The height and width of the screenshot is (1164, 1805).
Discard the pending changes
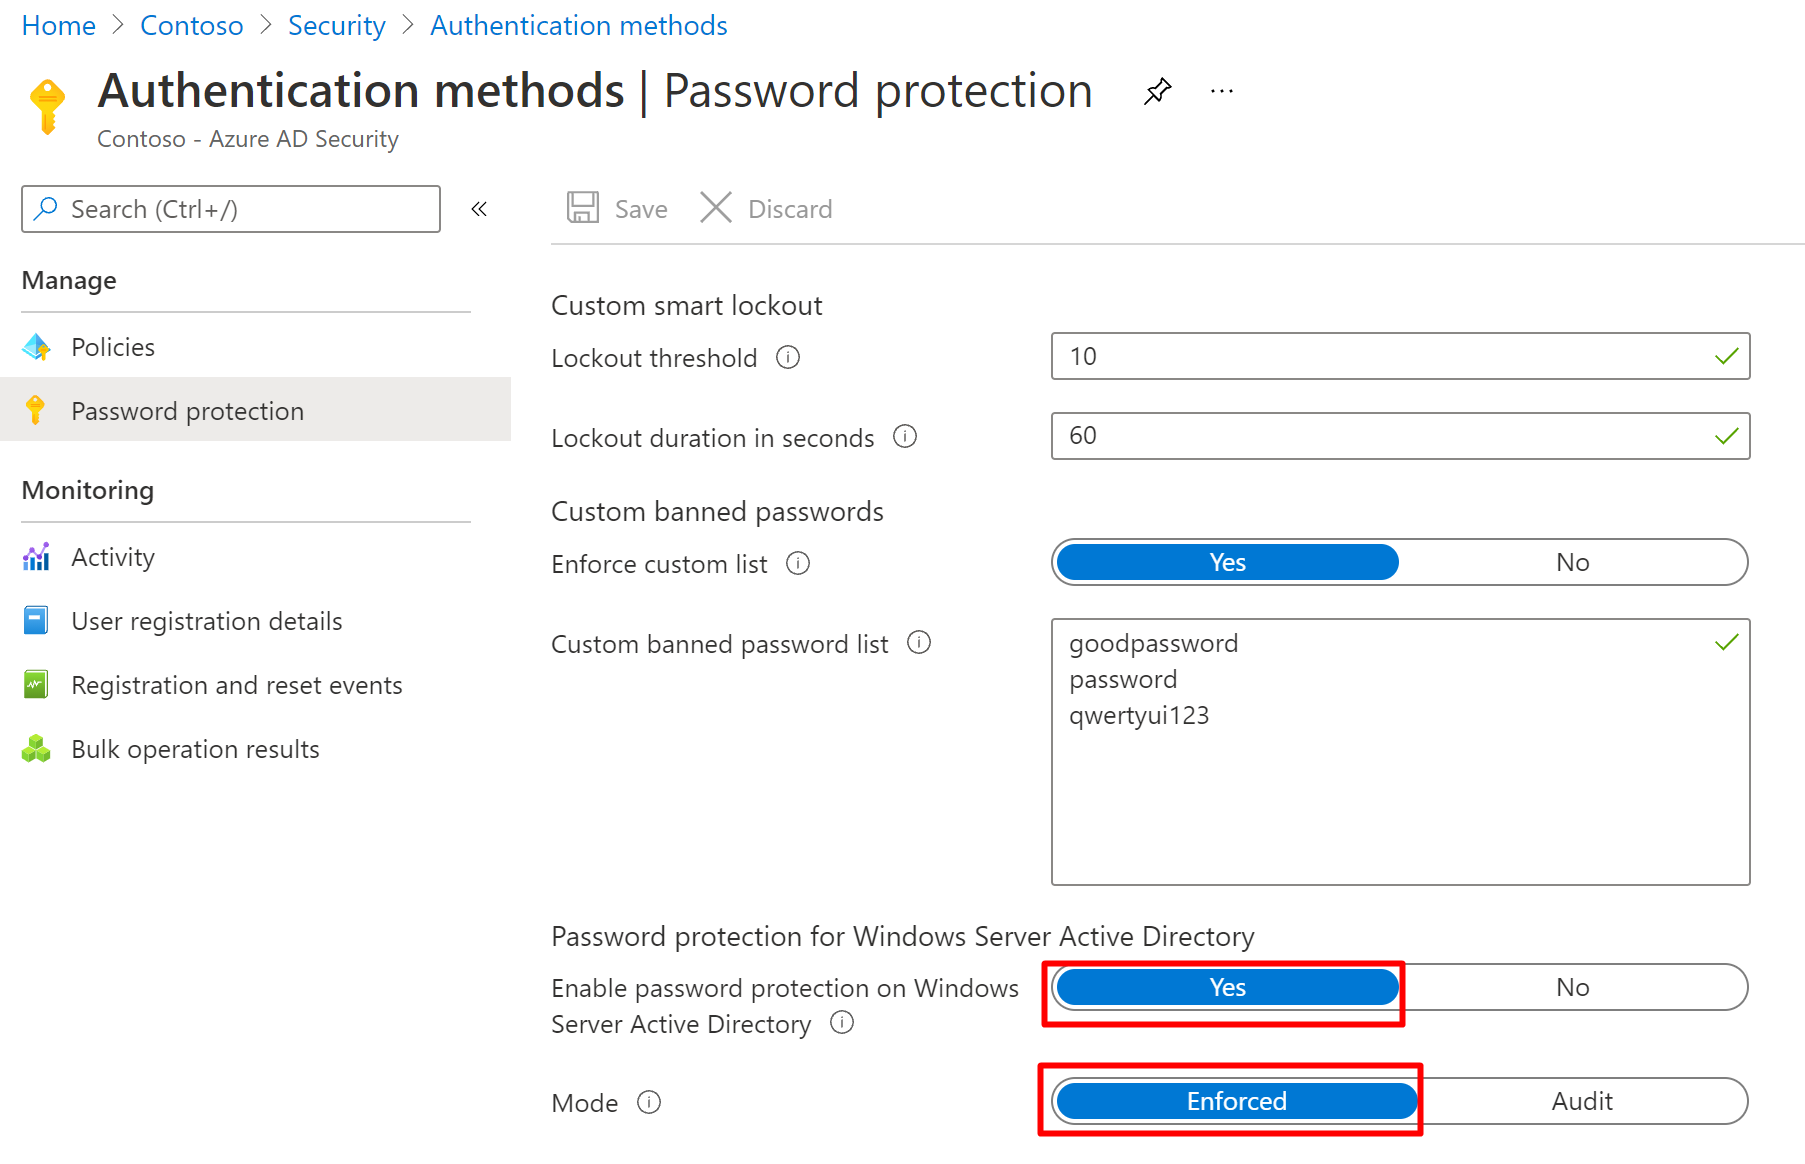pyautogui.click(x=767, y=208)
